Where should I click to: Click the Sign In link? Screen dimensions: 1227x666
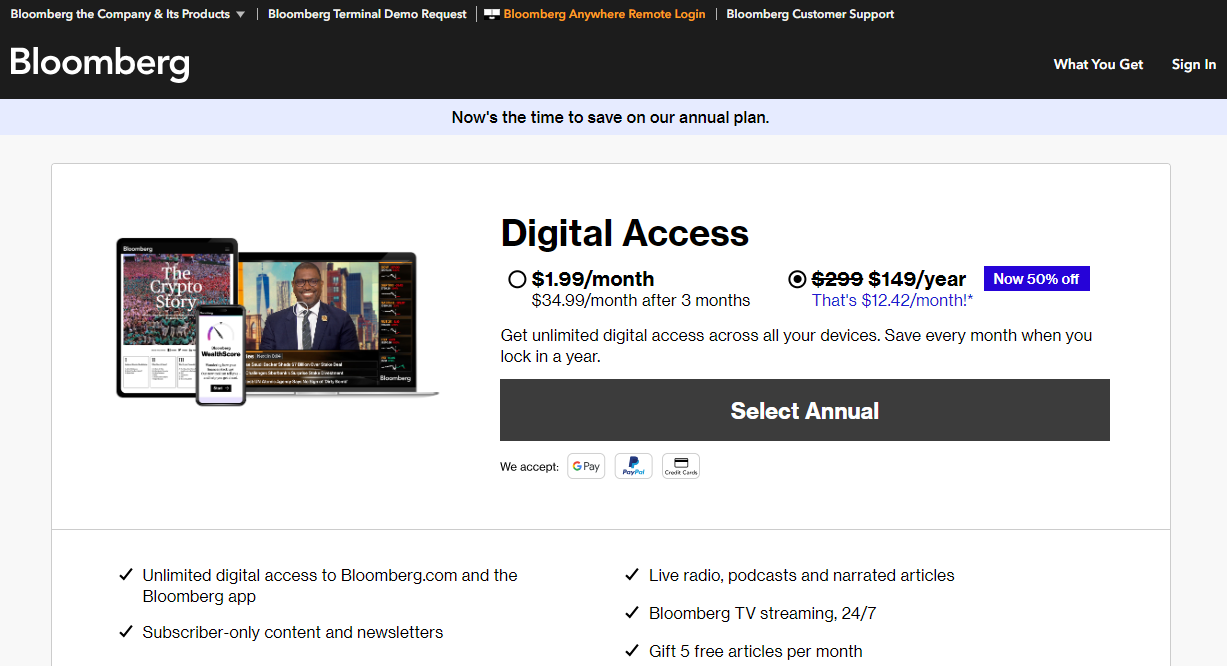[x=1193, y=64]
